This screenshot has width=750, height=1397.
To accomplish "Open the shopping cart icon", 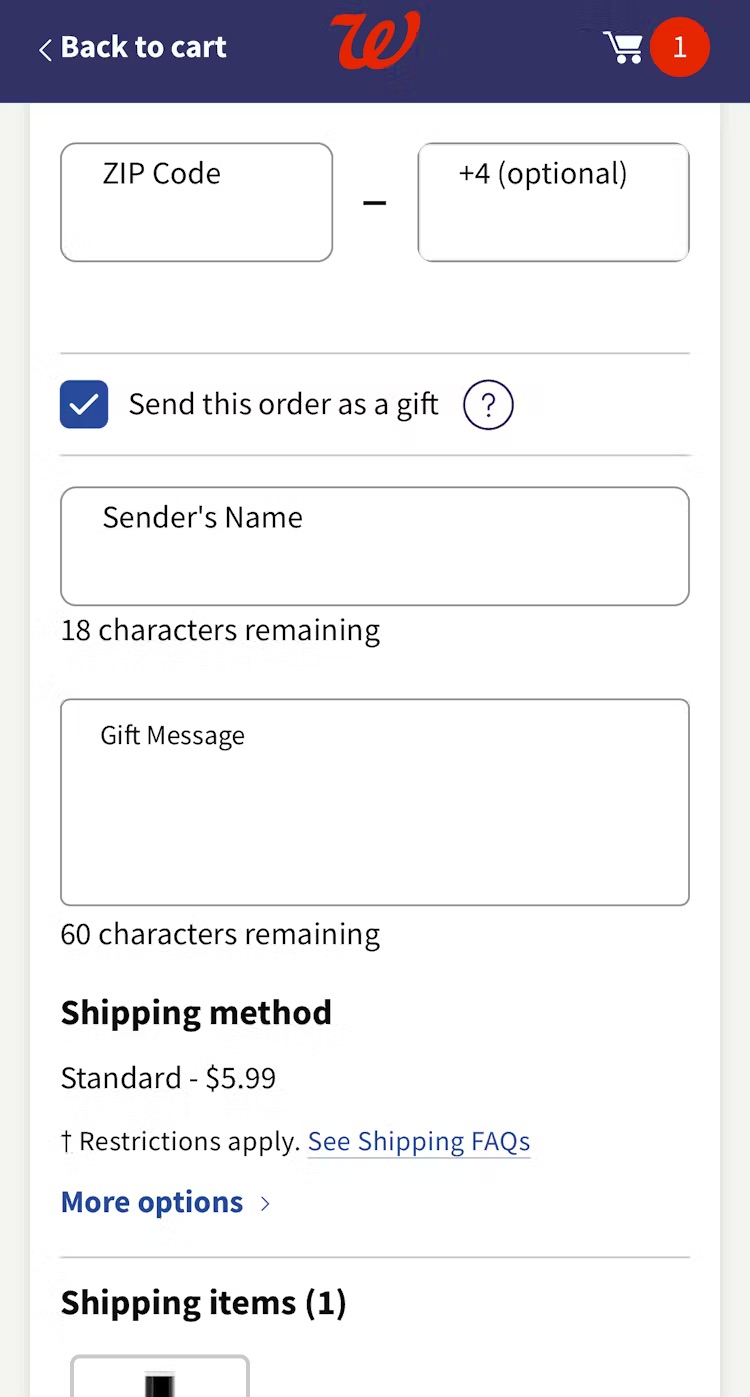I will point(622,47).
